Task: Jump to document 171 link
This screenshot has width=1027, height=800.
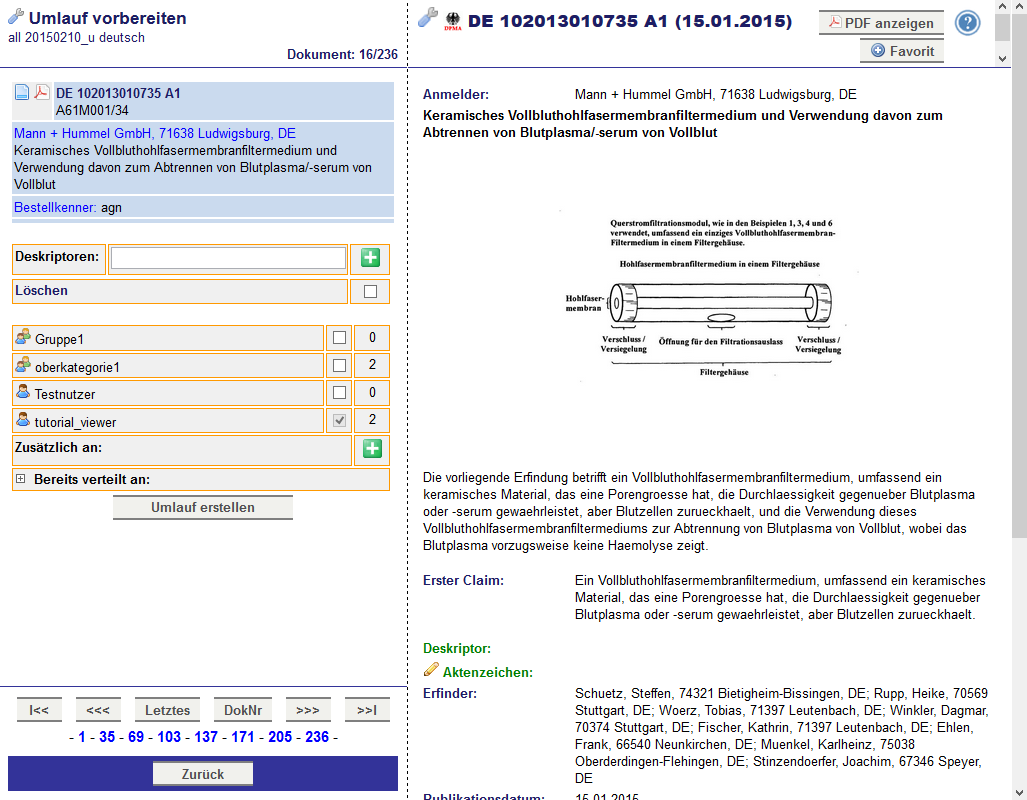Action: (243, 737)
